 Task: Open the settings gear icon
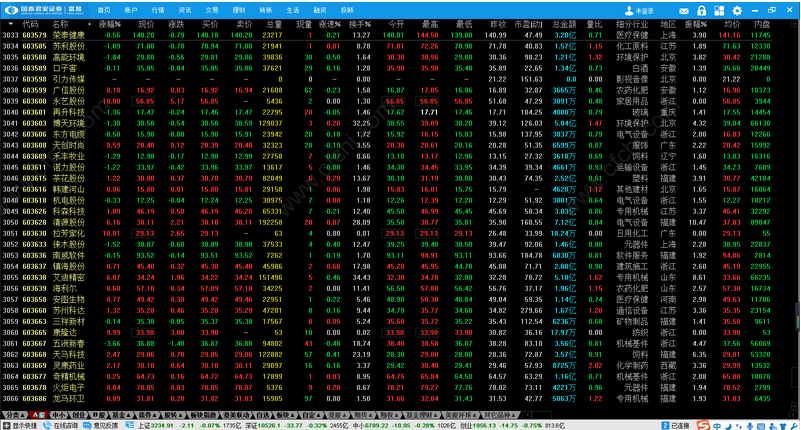[737, 11]
